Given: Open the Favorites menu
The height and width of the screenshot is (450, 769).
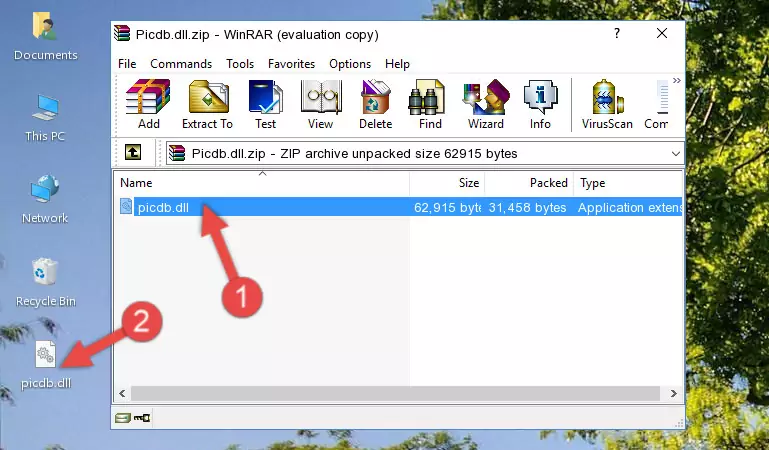Looking at the screenshot, I should coord(291,64).
